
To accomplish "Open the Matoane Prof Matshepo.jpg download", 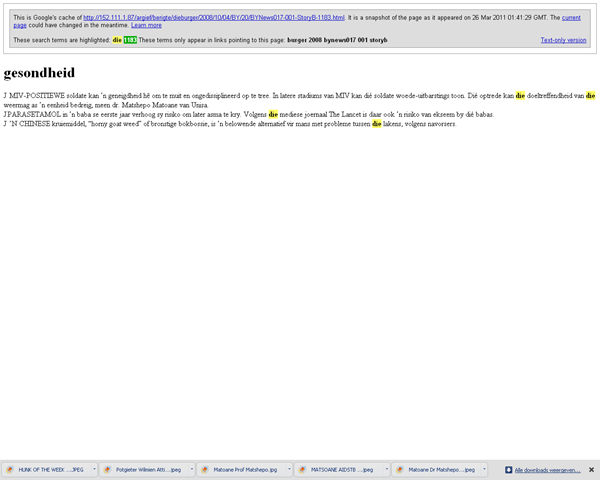I will (x=245, y=470).
